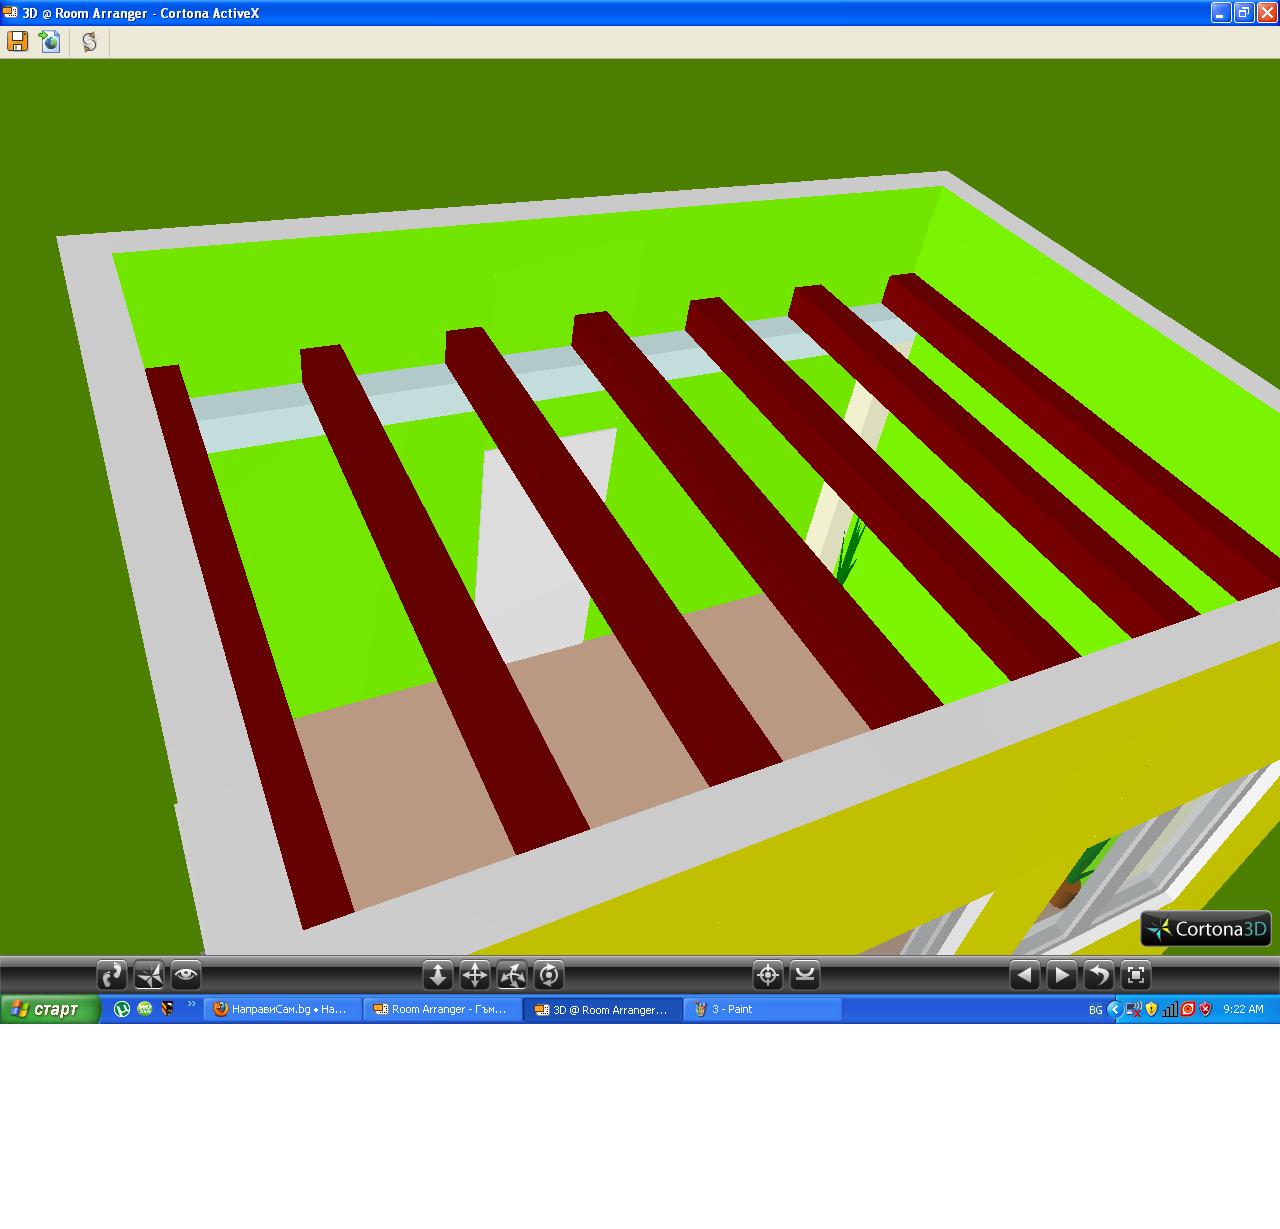The height and width of the screenshot is (1229, 1280).
Task: Open the Cortona3D logo in viewport
Action: pyautogui.click(x=1206, y=929)
